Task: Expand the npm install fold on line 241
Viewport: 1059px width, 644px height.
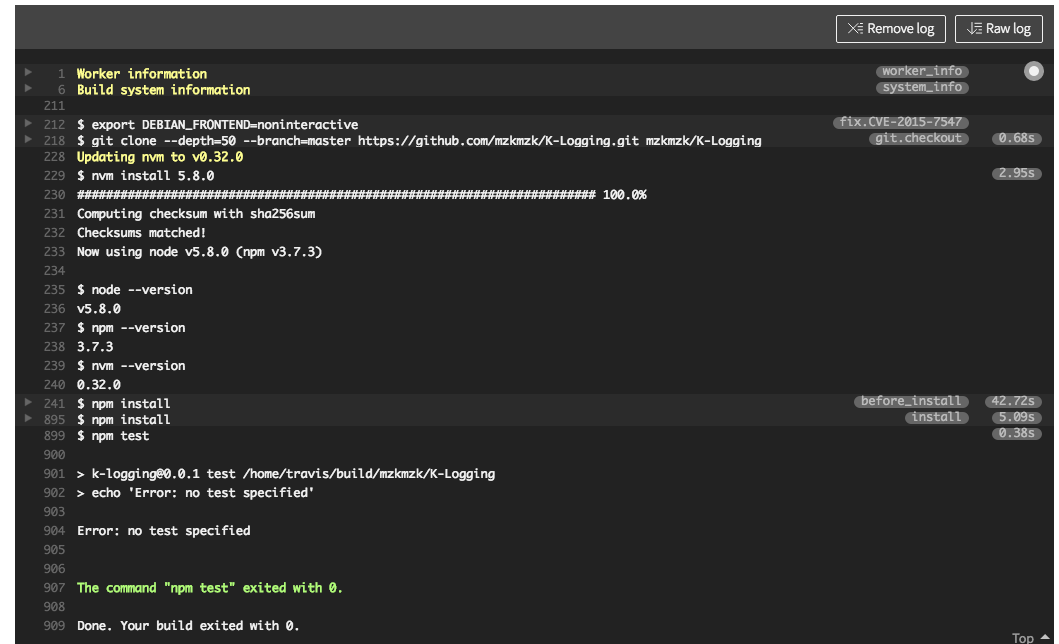Action: (x=29, y=403)
